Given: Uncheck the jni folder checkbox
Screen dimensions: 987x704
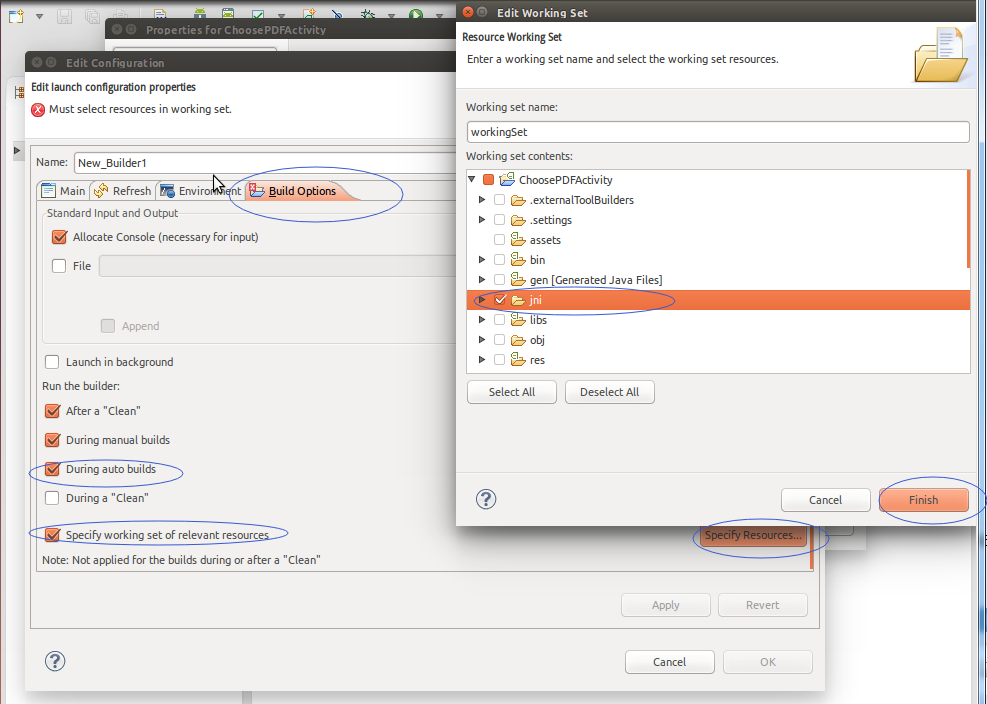Looking at the screenshot, I should tap(500, 300).
